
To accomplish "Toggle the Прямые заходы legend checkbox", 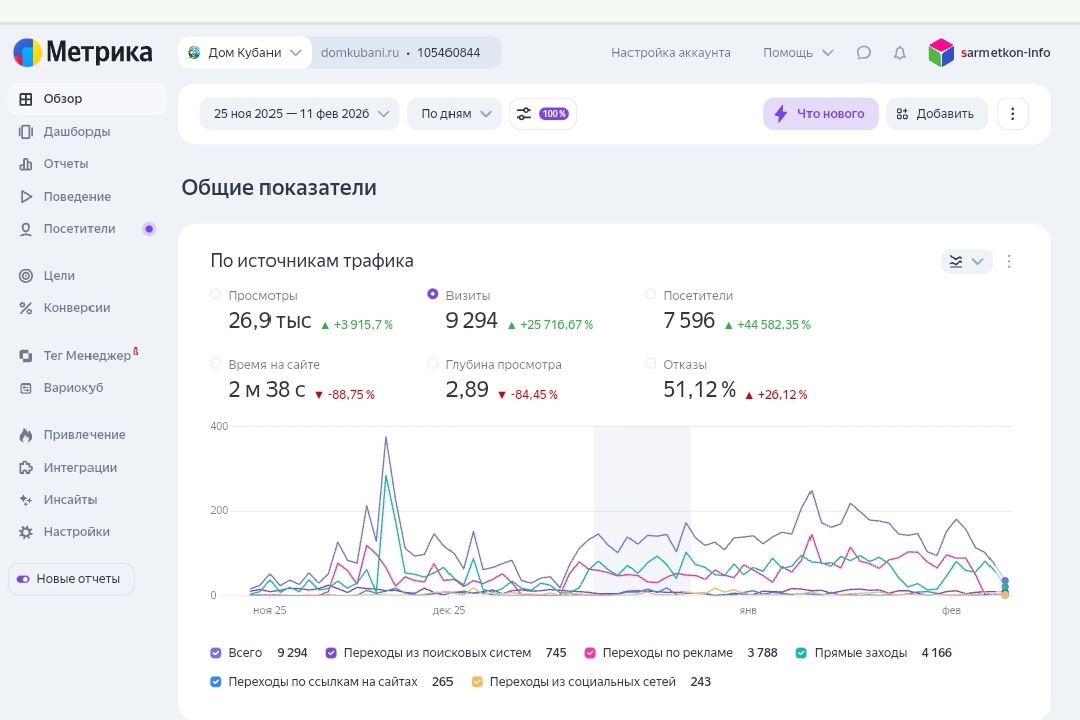I will [801, 653].
